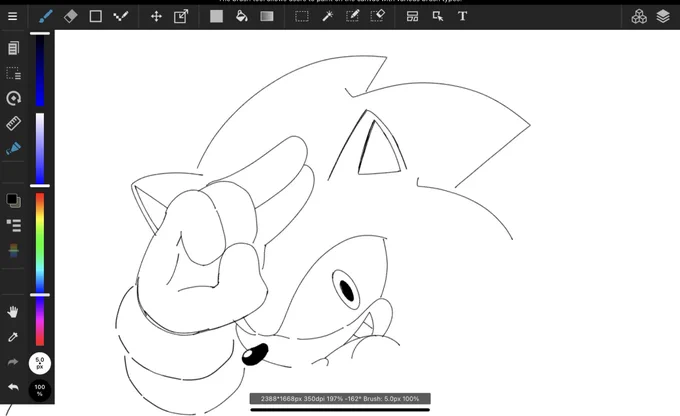Select the Hand pan tool

click(x=13, y=312)
